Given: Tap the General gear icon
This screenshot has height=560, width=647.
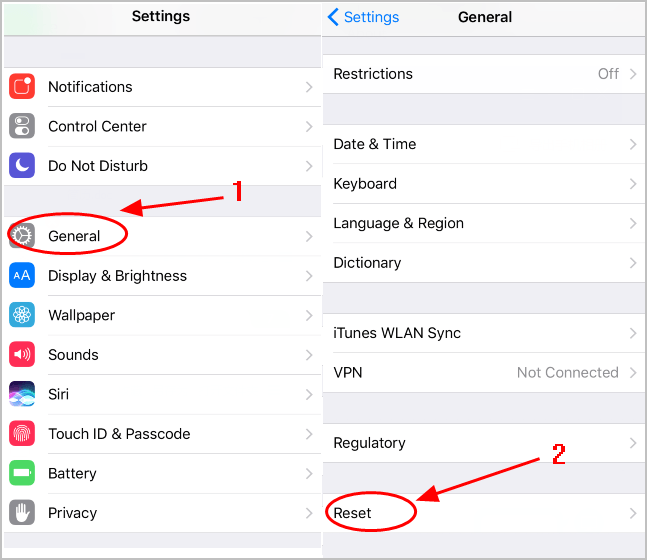Looking at the screenshot, I should 22,236.
